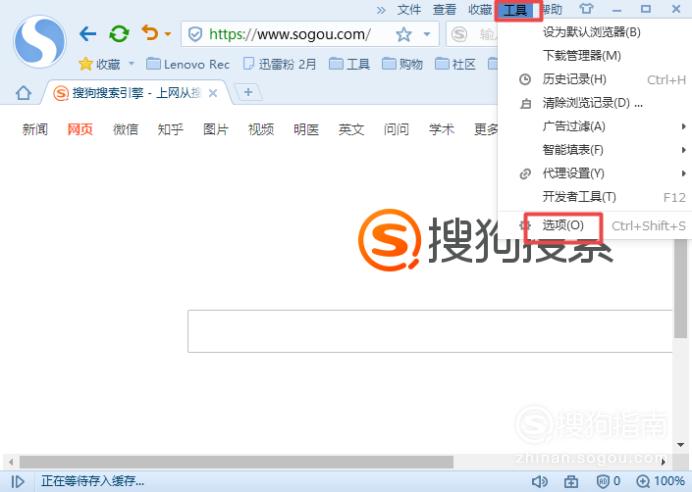
Task: Click the Sogou browser logo avatar
Action: [40, 41]
